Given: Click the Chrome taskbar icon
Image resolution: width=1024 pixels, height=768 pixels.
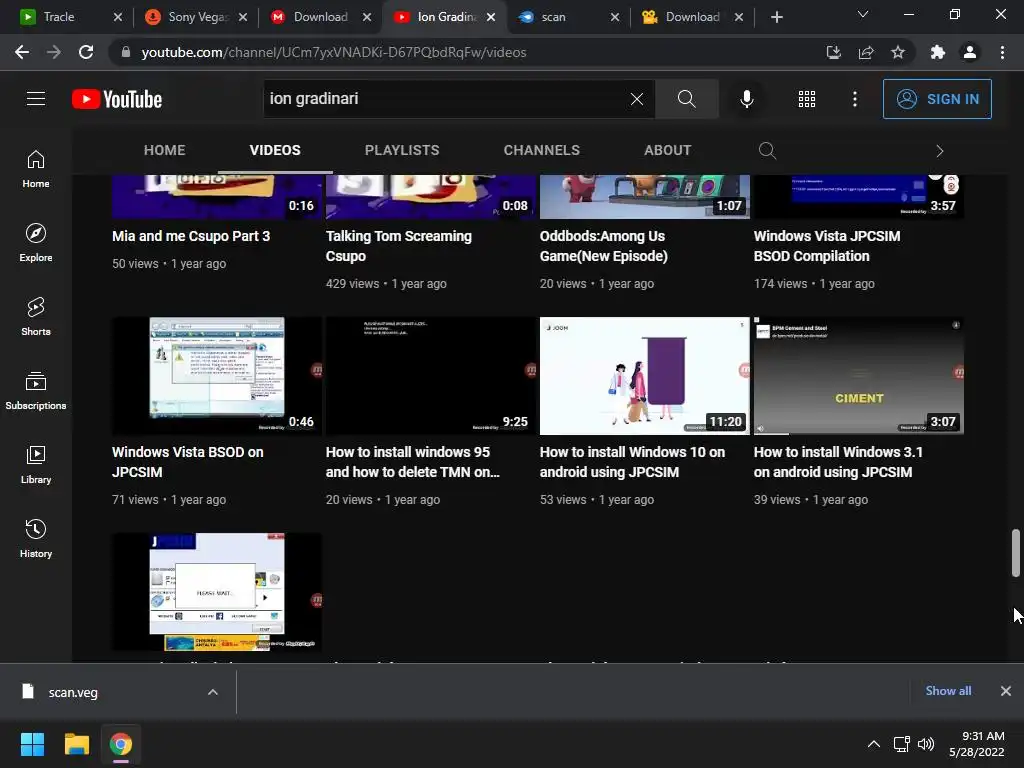Looking at the screenshot, I should tap(121, 744).
